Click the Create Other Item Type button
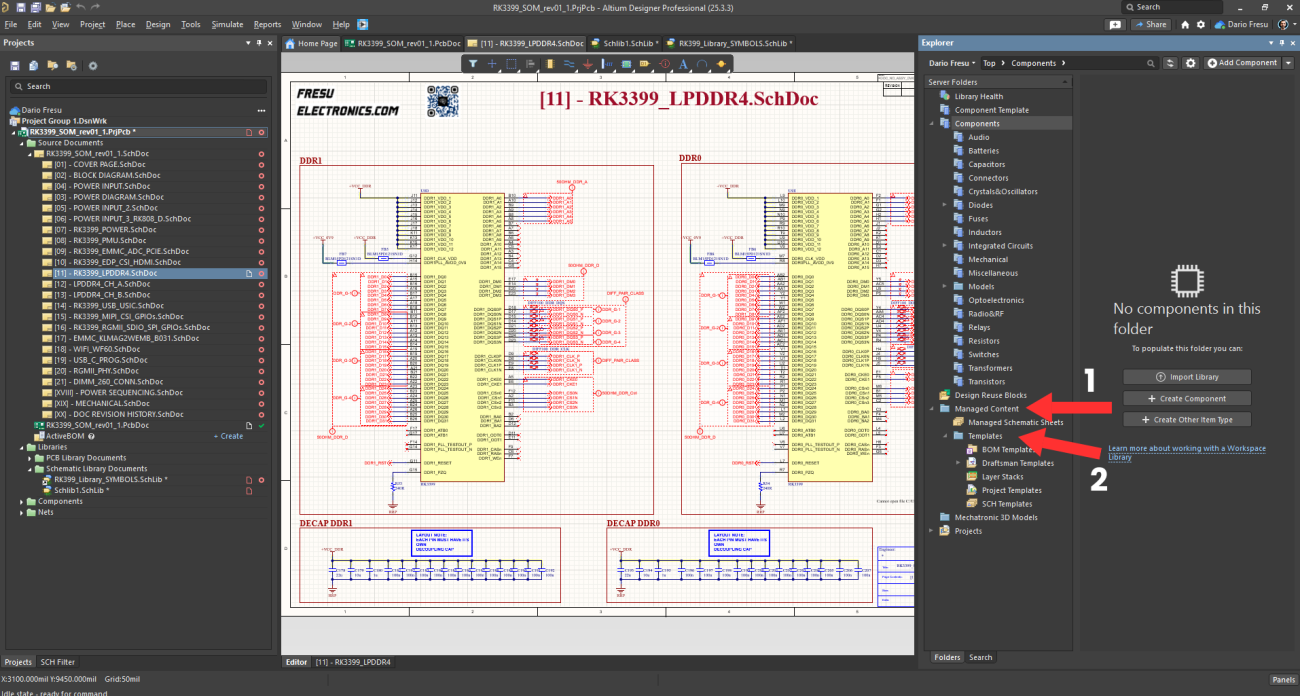Screen dimensions: 1300x696 (x=1188, y=419)
